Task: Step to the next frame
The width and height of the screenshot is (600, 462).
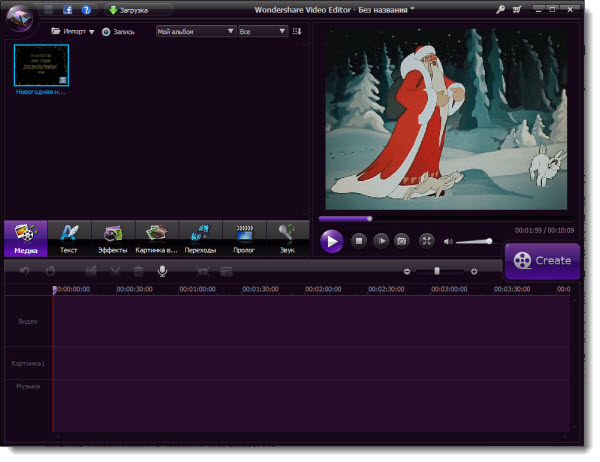Action: 381,241
